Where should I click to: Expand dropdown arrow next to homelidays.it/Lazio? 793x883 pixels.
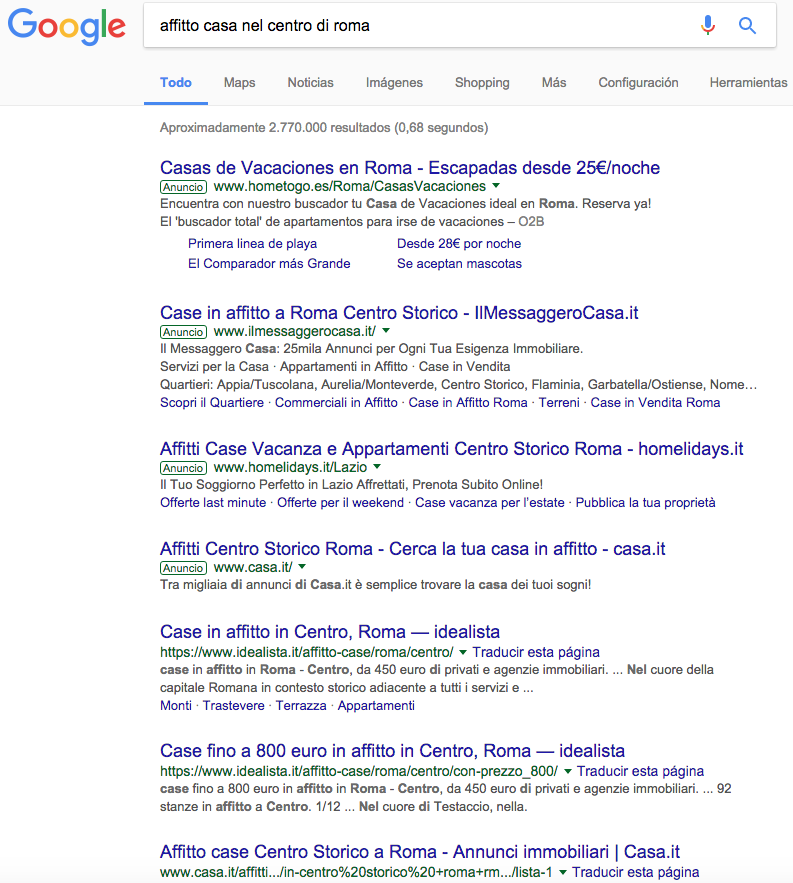tap(377, 467)
